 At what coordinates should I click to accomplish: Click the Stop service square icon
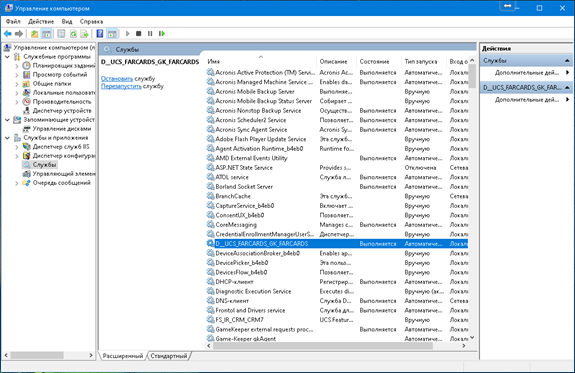coord(139,34)
